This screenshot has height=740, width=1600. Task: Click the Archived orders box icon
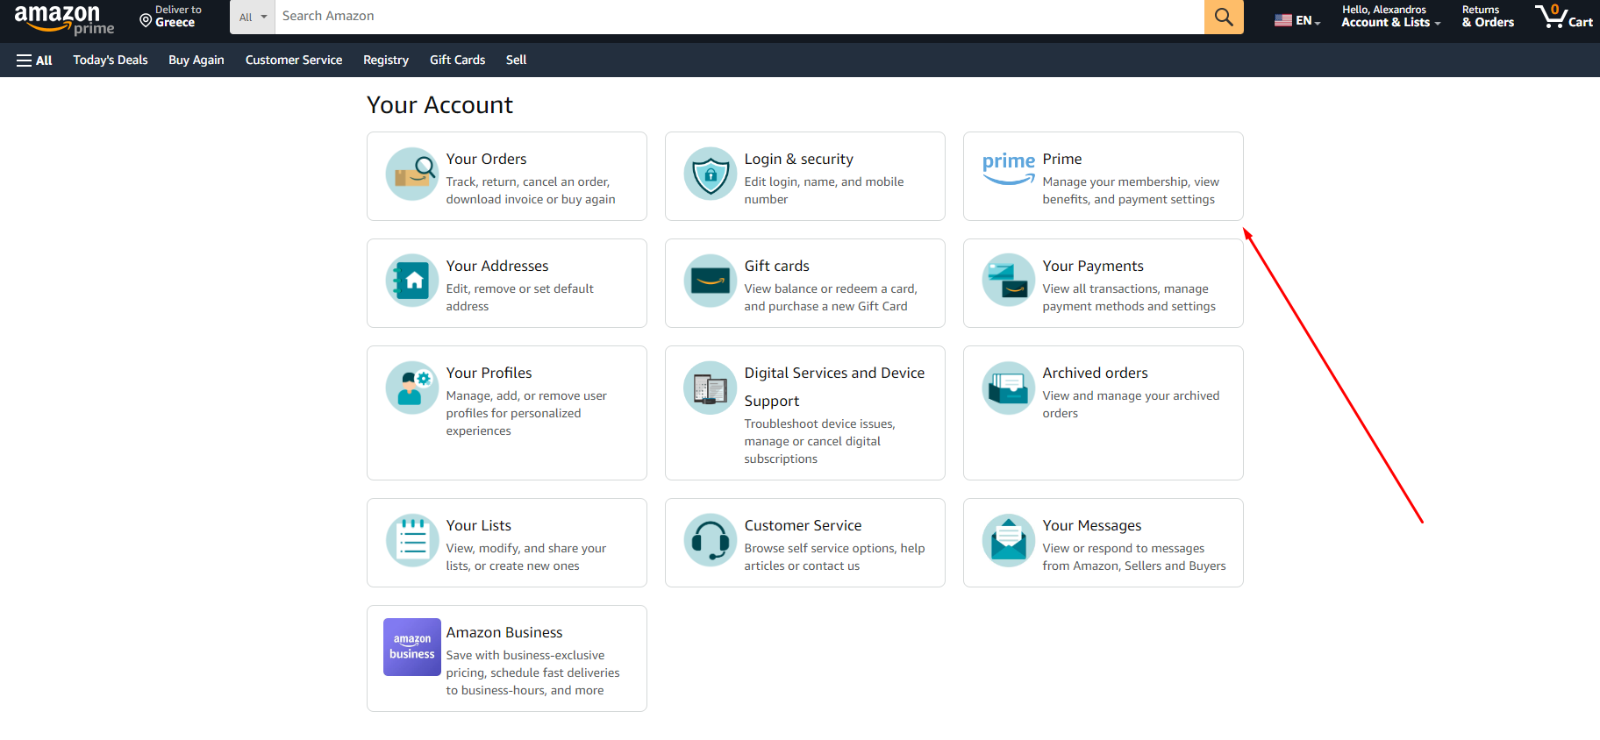coord(1008,388)
